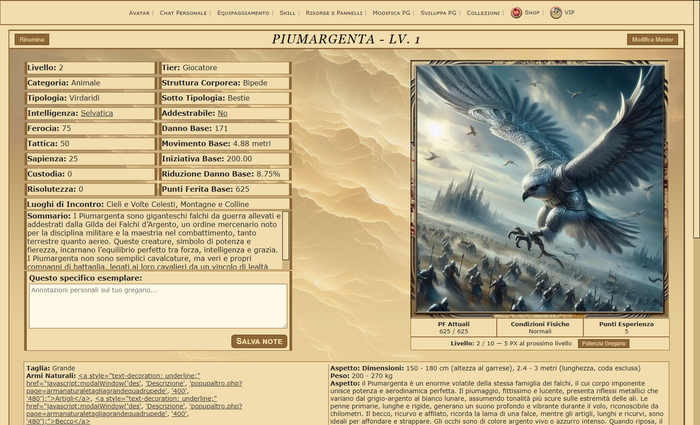
Task: Click the Potenzia Gregario button
Action: 604,343
